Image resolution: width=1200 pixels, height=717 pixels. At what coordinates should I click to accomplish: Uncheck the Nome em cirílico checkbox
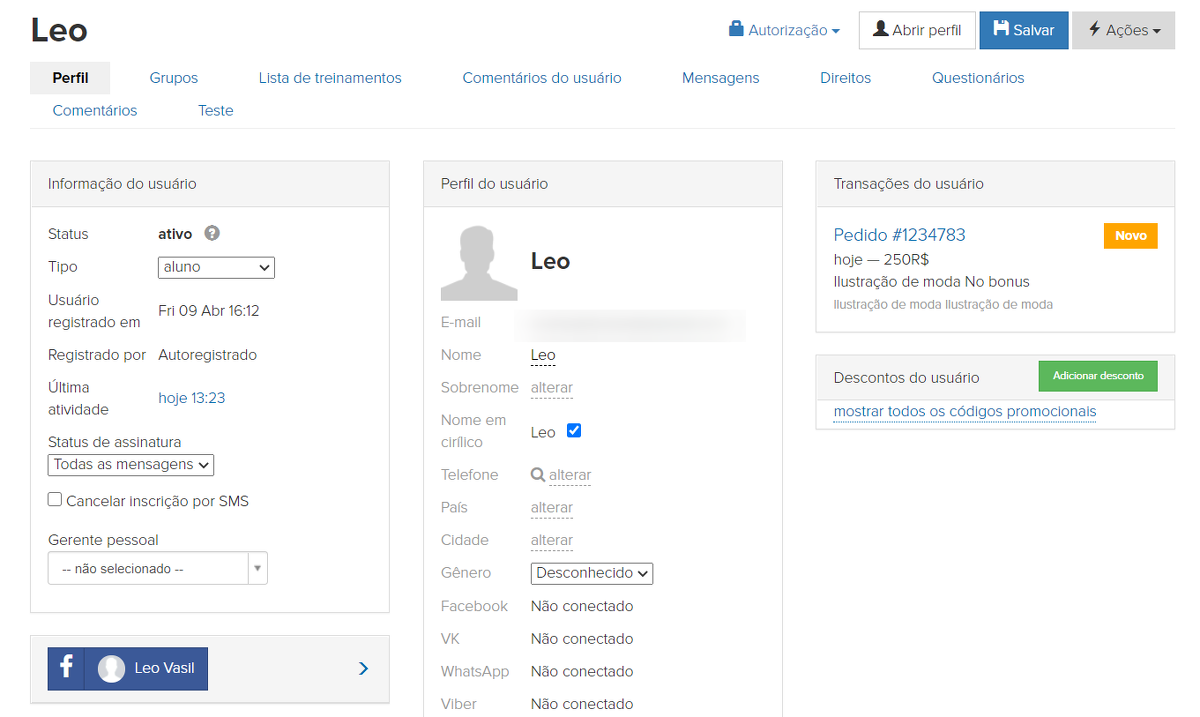tap(574, 431)
